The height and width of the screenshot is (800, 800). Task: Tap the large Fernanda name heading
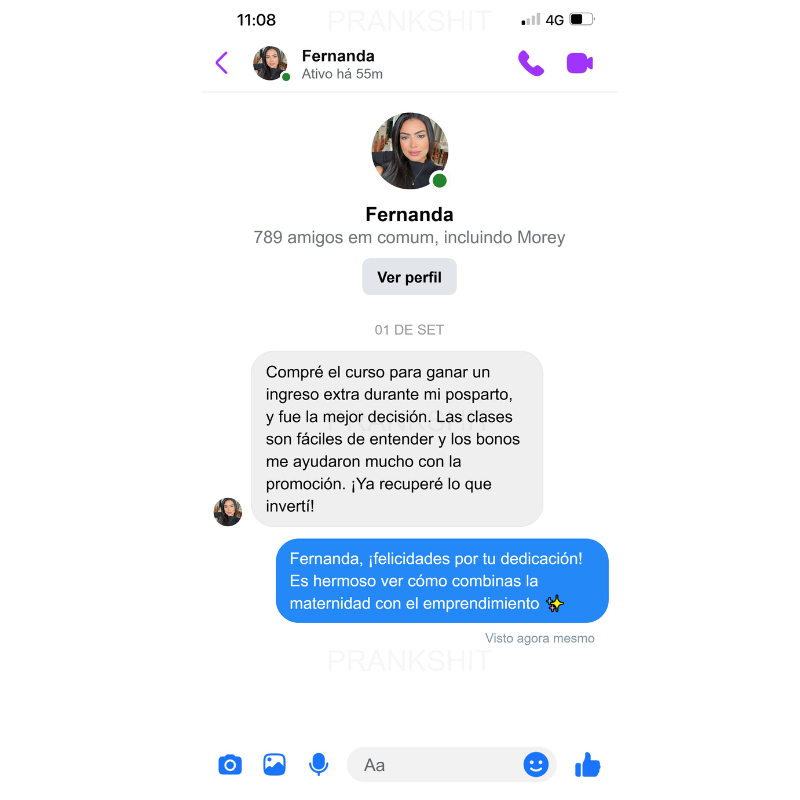[x=409, y=214]
